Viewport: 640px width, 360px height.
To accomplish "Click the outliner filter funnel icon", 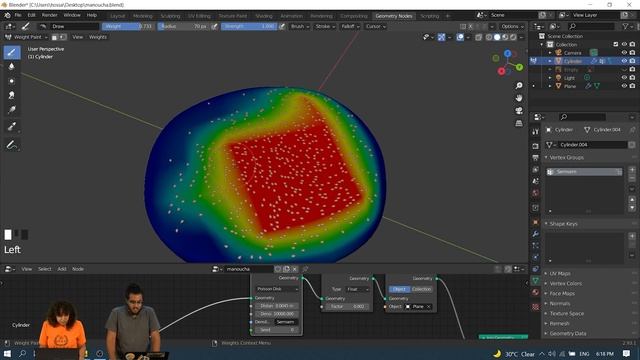I will pos(626,26).
